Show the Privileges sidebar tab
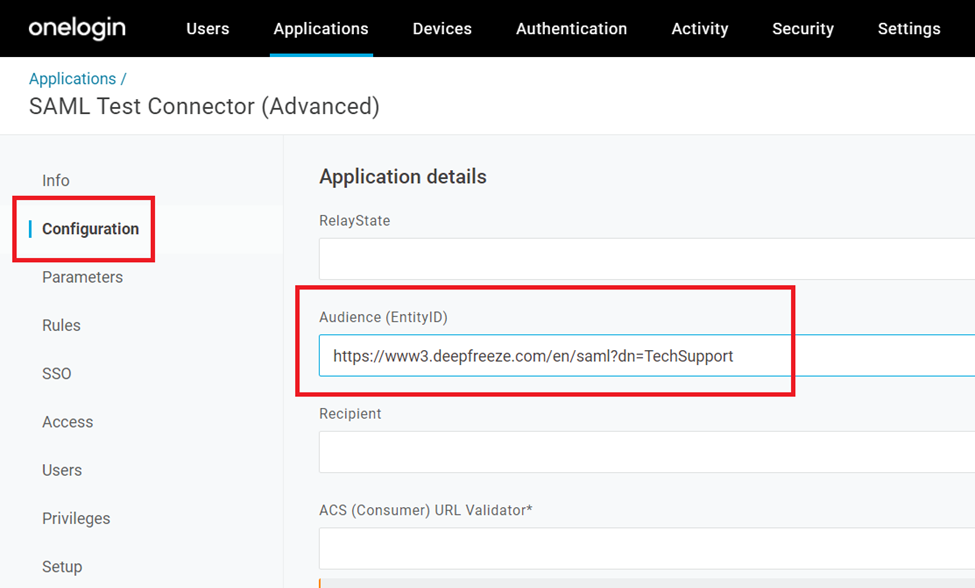975x588 pixels. 76,518
